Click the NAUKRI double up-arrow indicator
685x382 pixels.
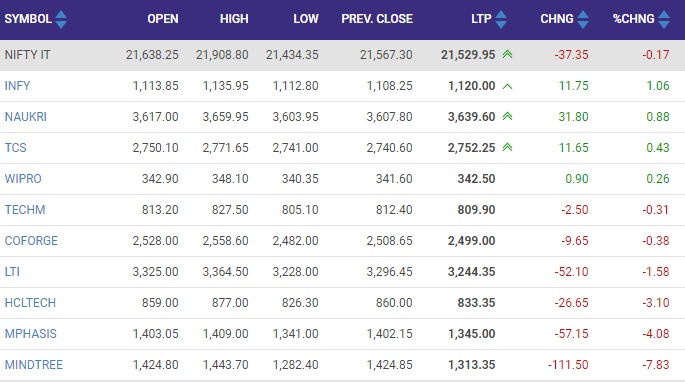coord(507,117)
